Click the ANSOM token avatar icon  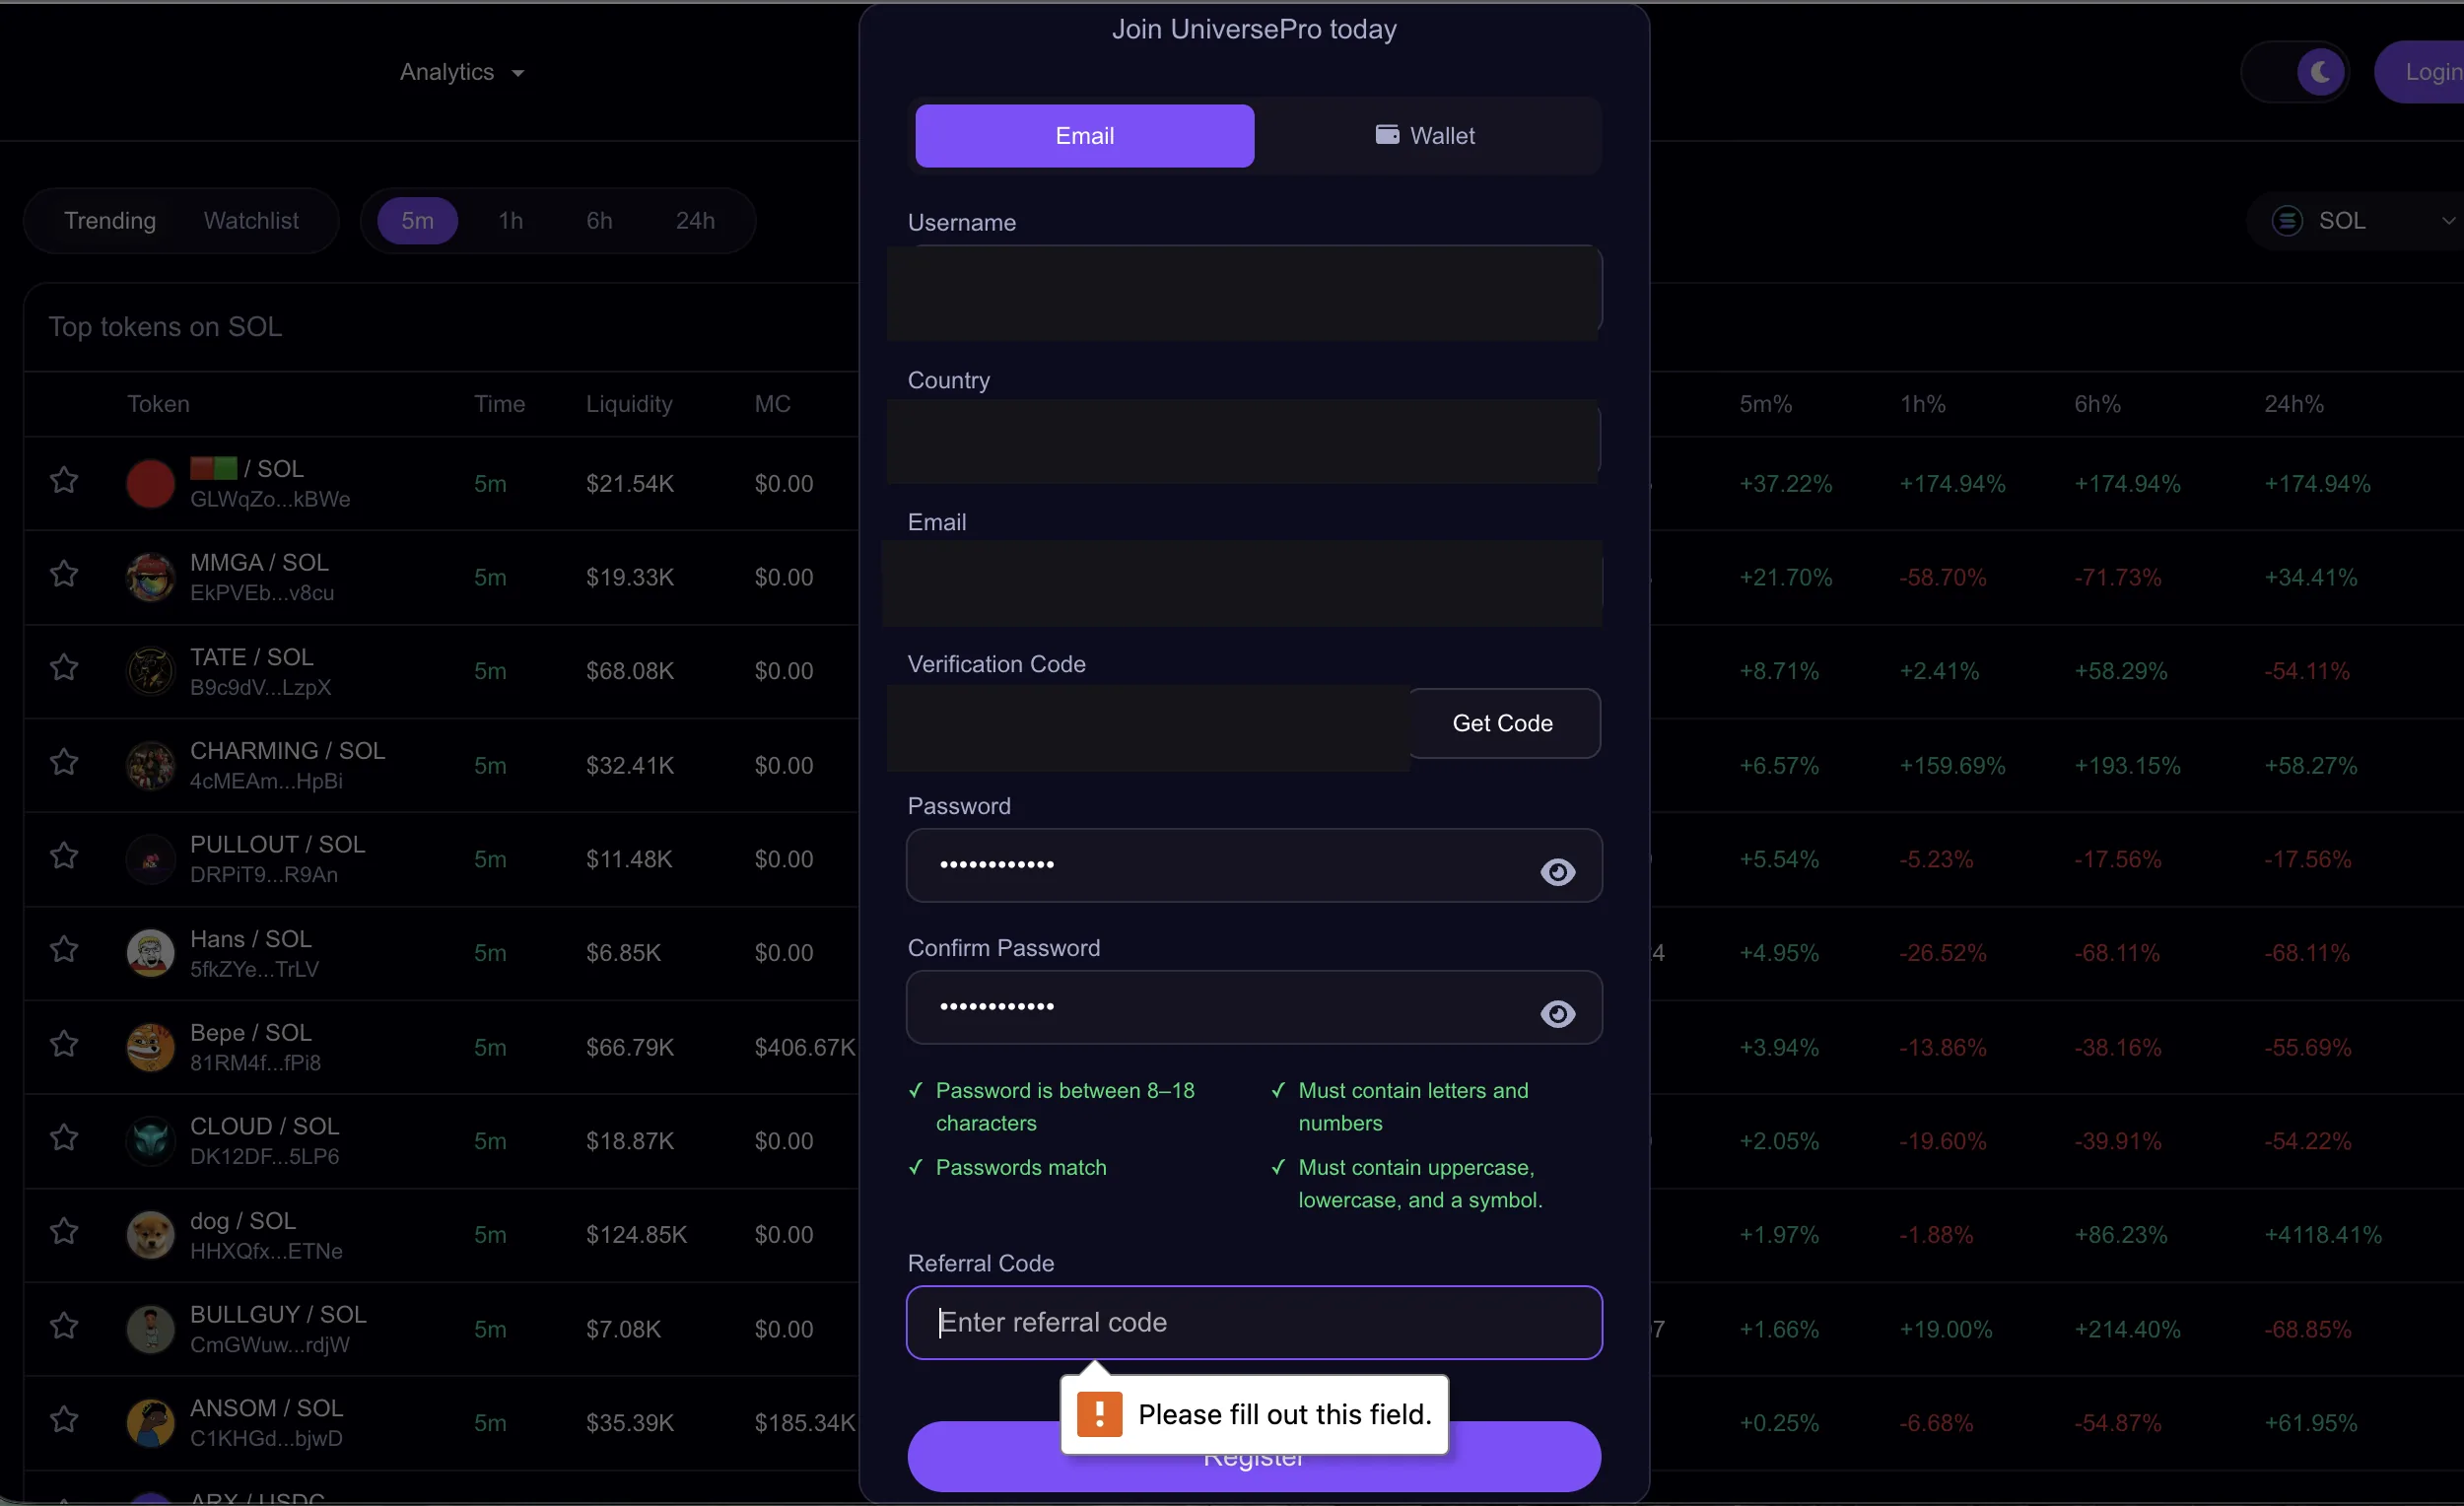click(x=150, y=1423)
